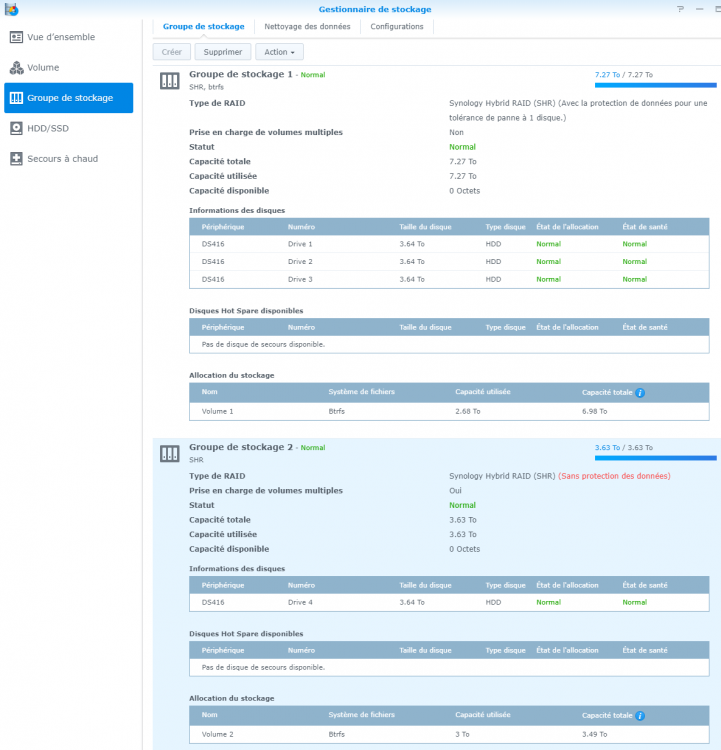Select the Drive 4 row in group 2

click(448, 602)
